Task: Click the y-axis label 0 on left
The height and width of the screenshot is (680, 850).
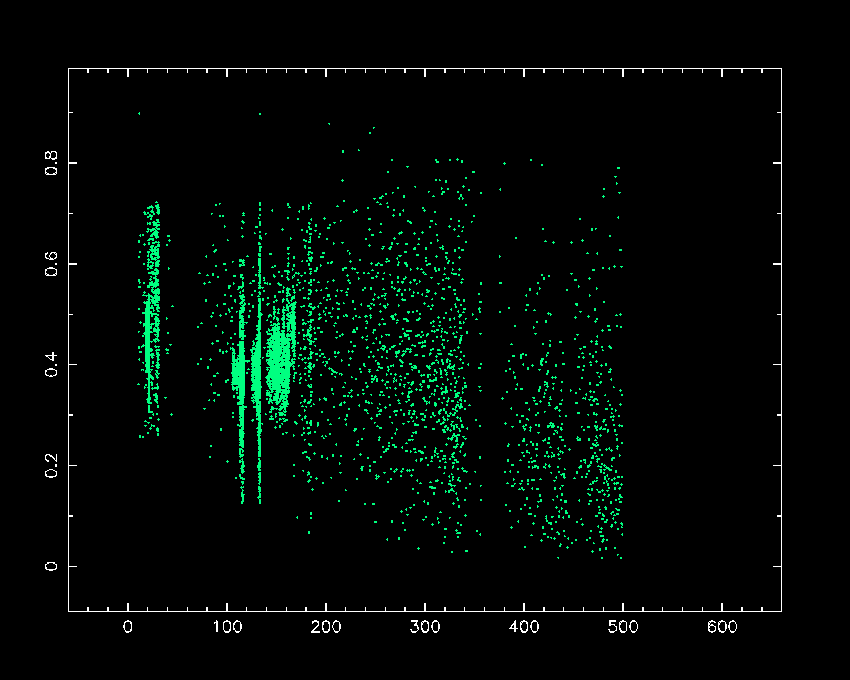Action: 51,566
